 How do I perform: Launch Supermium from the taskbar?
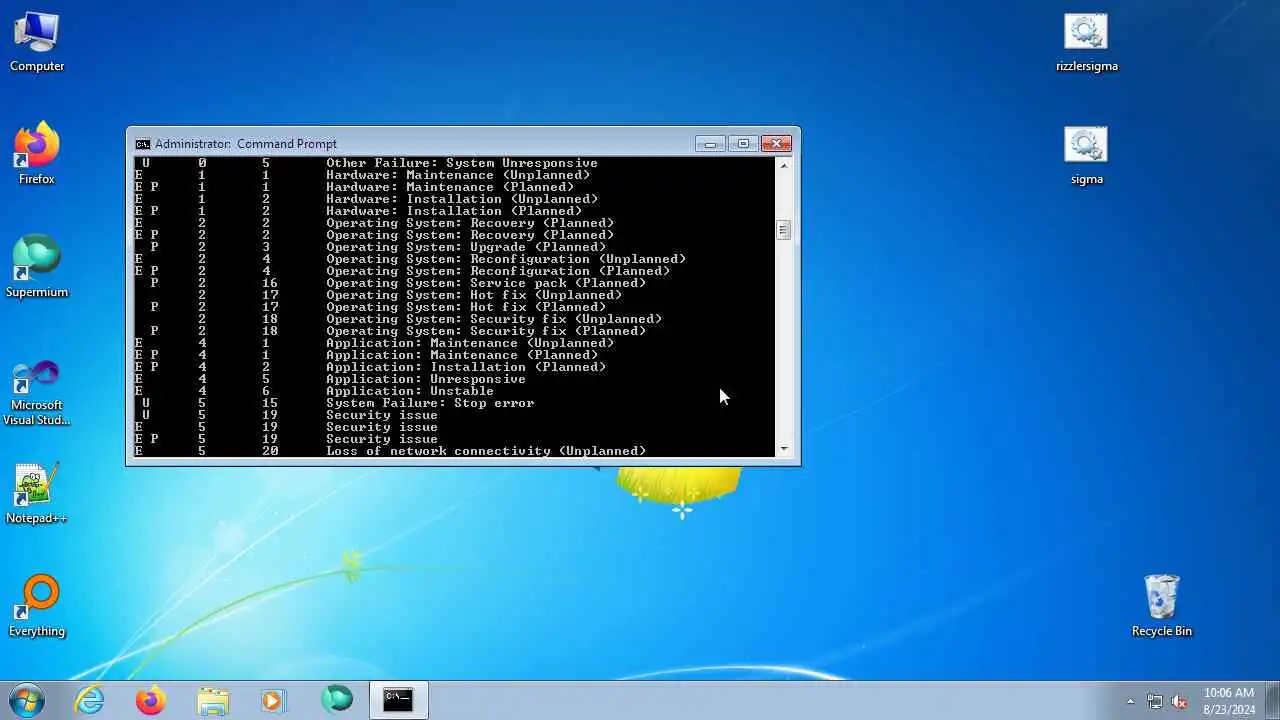337,701
